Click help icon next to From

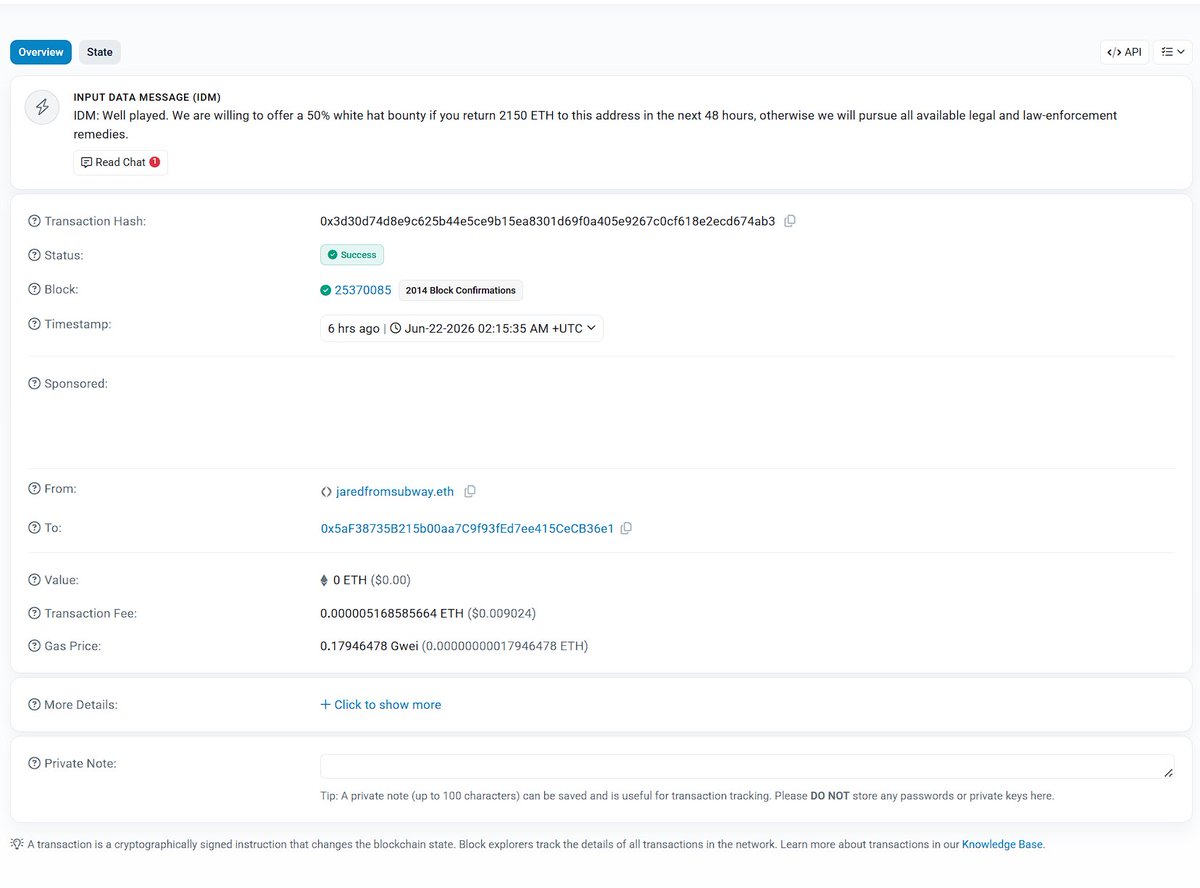tap(34, 489)
